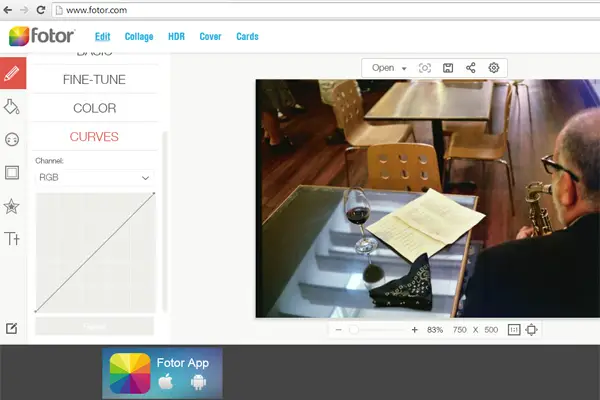Viewport: 600px width, 400px height.
Task: Show the image at actual 1:1 size
Action: [514, 330]
